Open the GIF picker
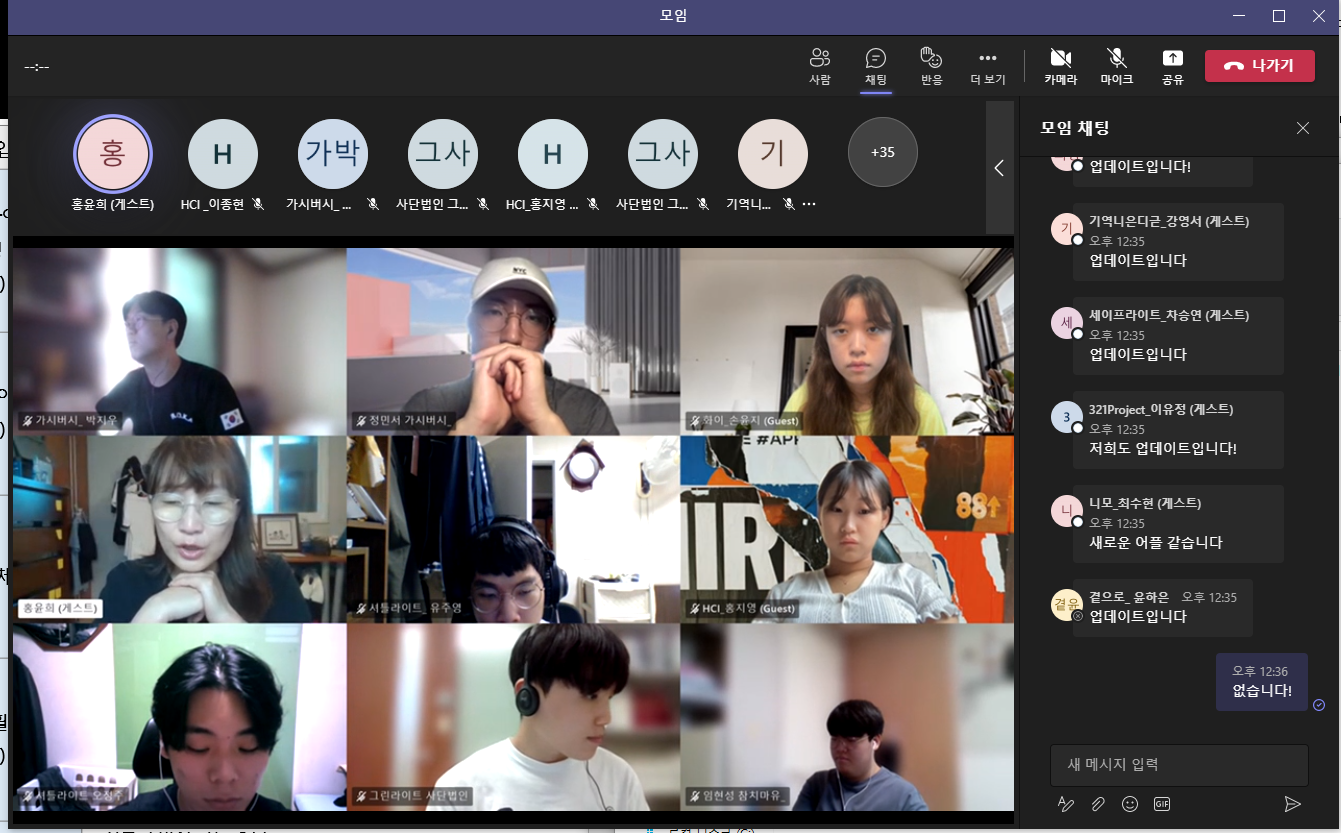Screen dimensions: 1341x833 [x=1162, y=804]
